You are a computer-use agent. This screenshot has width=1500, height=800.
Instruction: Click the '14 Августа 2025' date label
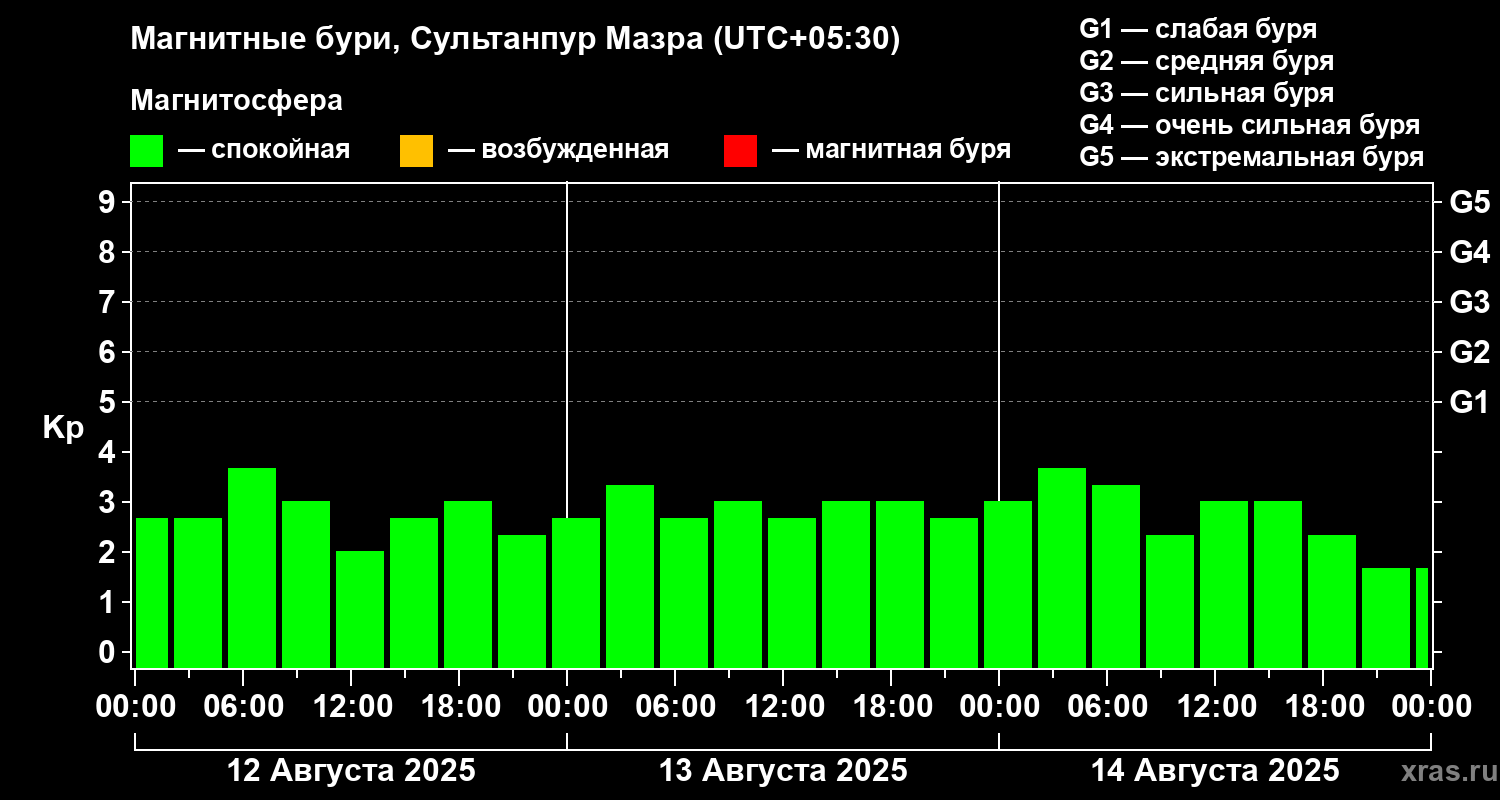(x=1215, y=771)
